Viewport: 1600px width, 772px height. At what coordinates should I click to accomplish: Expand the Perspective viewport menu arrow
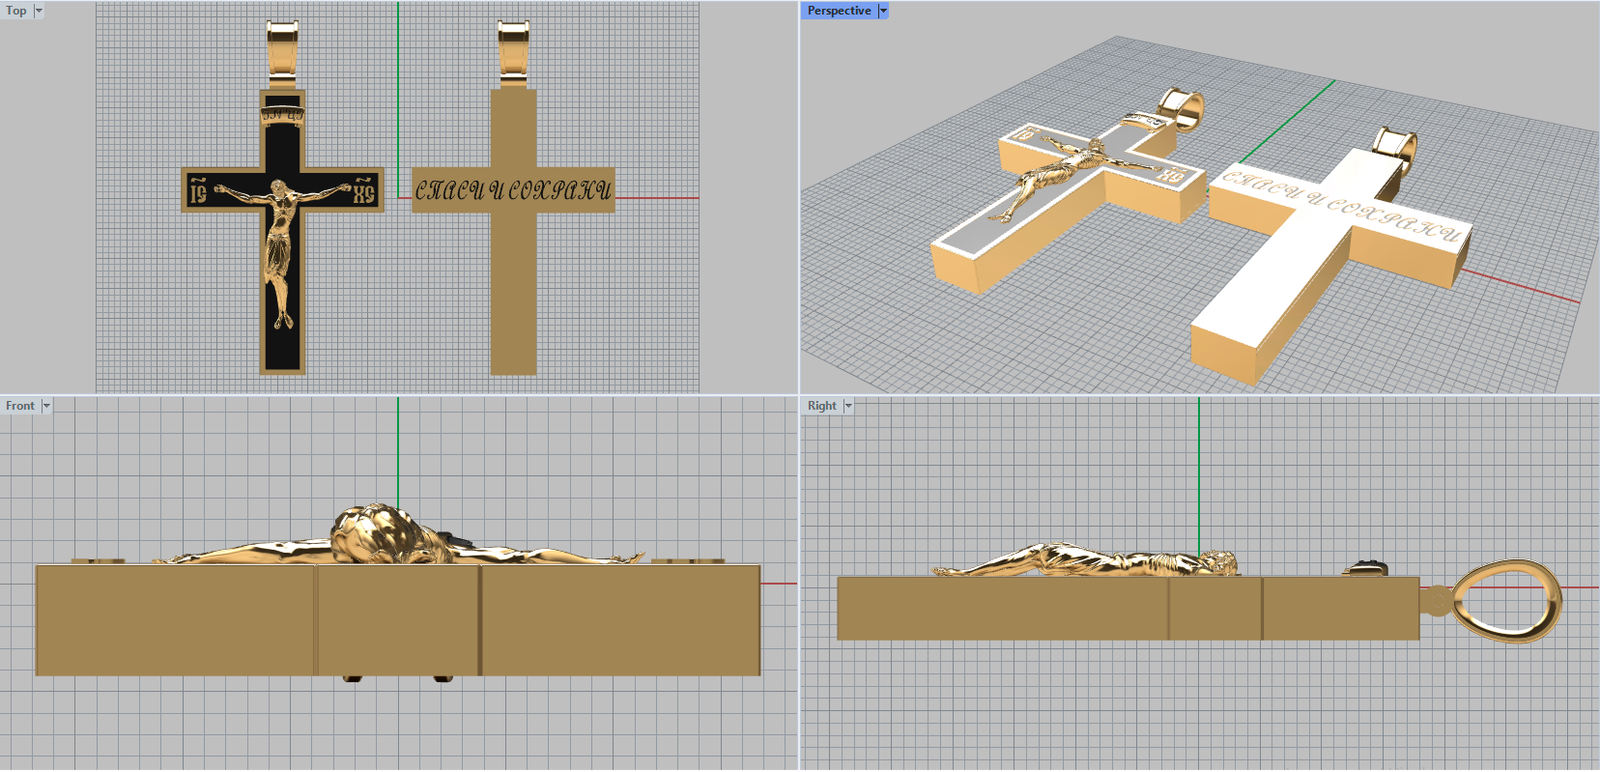883,11
